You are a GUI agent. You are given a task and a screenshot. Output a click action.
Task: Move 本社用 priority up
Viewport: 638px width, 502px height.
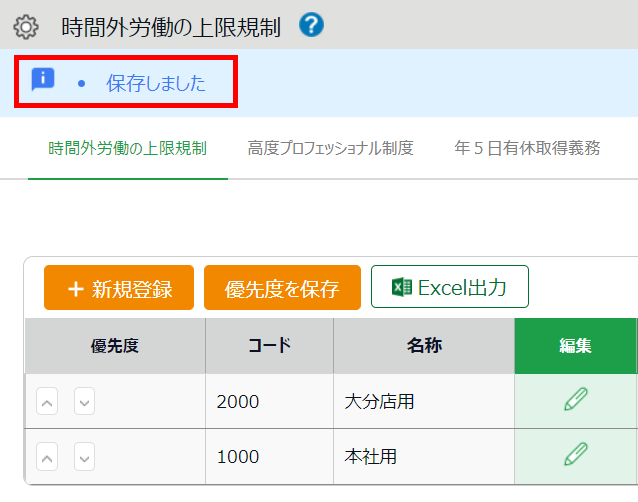tap(48, 457)
